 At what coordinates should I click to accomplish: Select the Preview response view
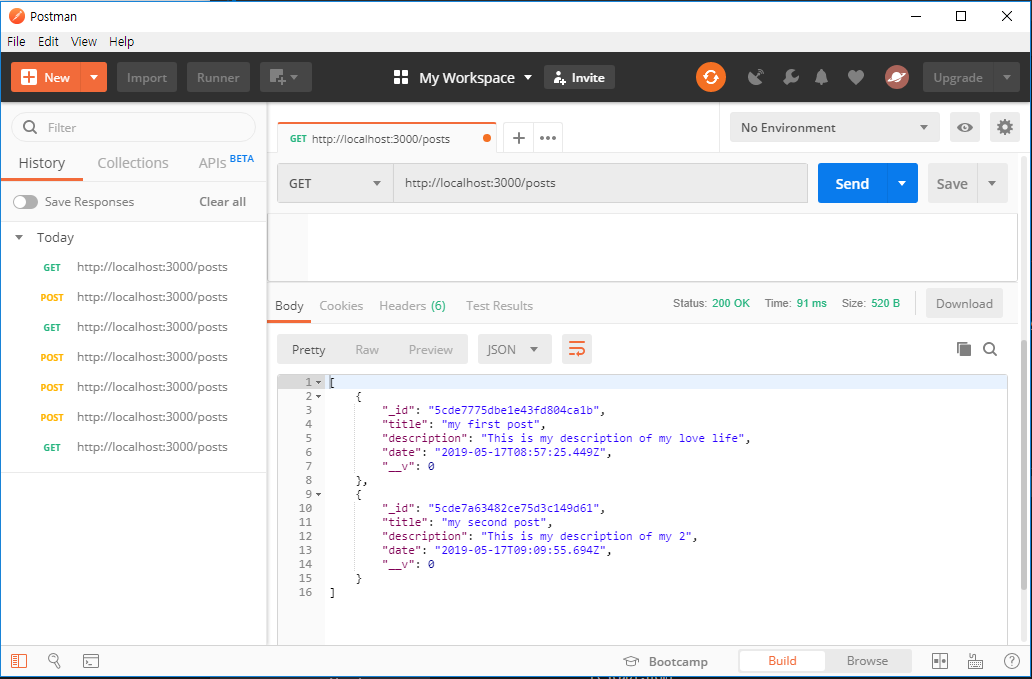click(430, 349)
